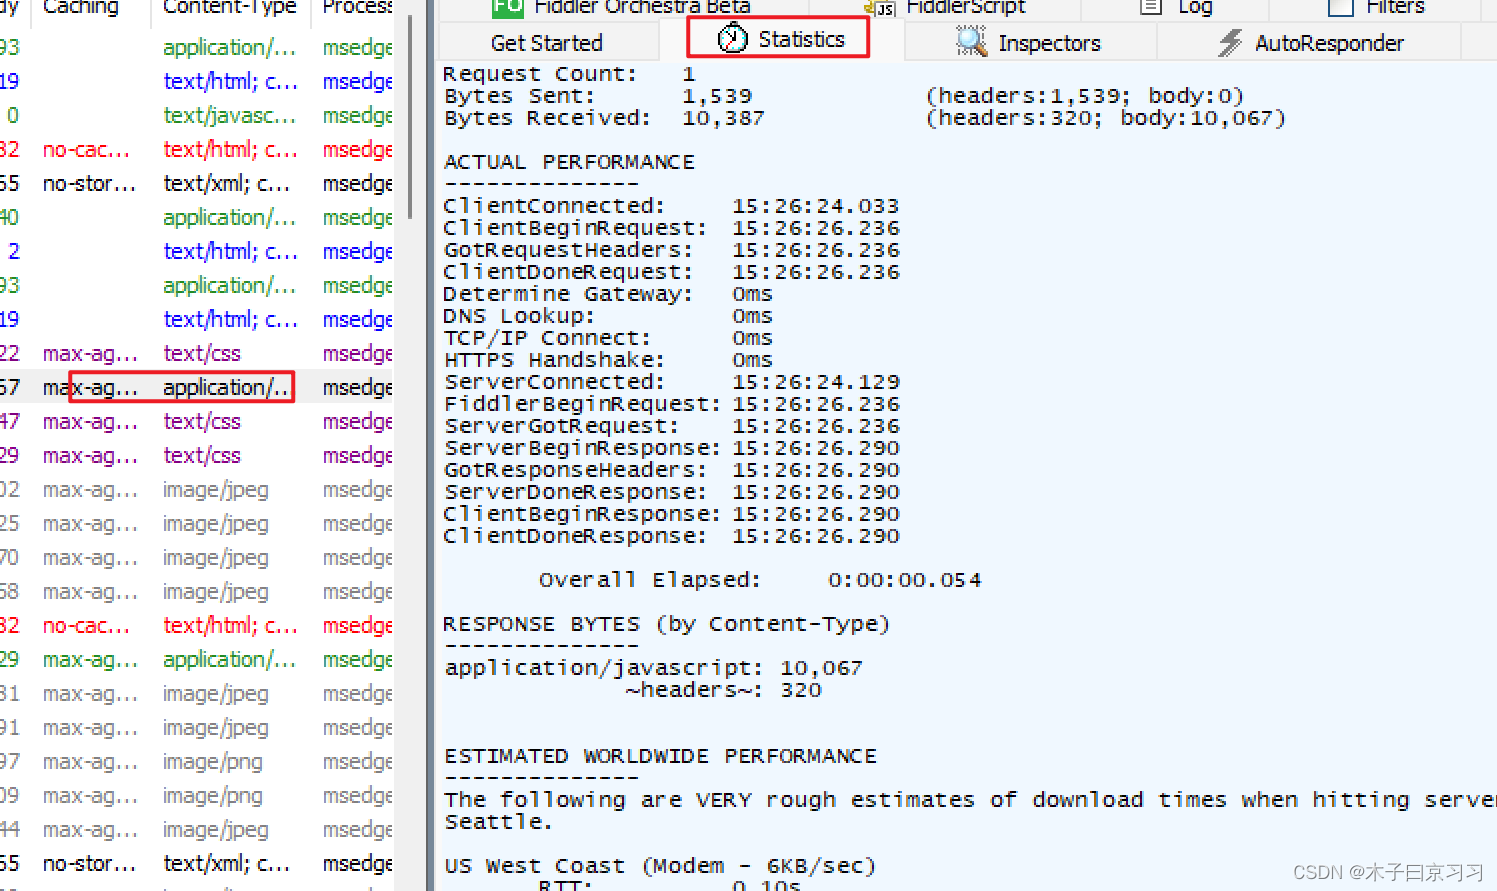This screenshot has width=1497, height=891.
Task: Click the '(headers:320; body:10,067)' text
Action: (1106, 118)
